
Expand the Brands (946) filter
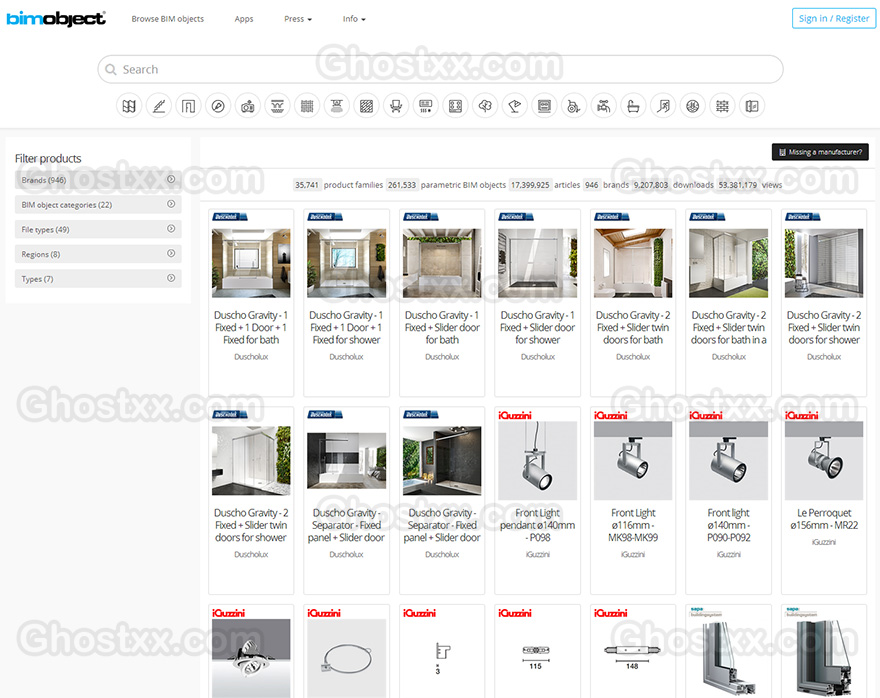pyautogui.click(x=98, y=180)
